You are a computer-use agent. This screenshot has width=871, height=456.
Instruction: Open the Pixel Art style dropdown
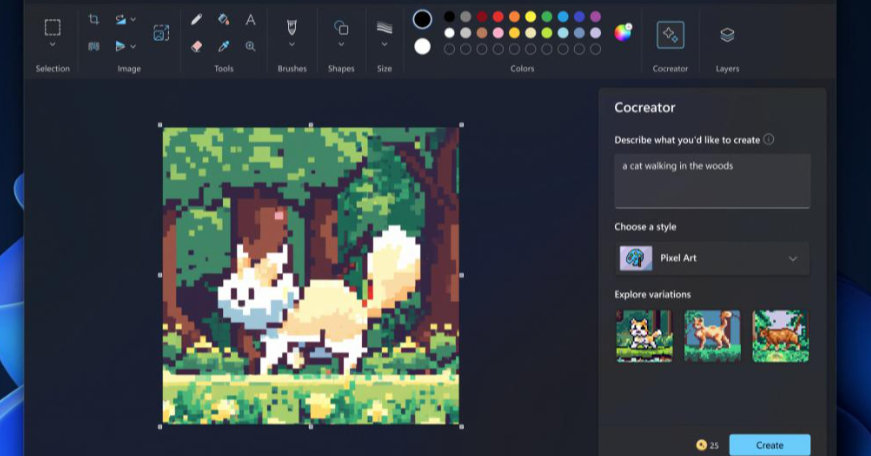coord(712,258)
